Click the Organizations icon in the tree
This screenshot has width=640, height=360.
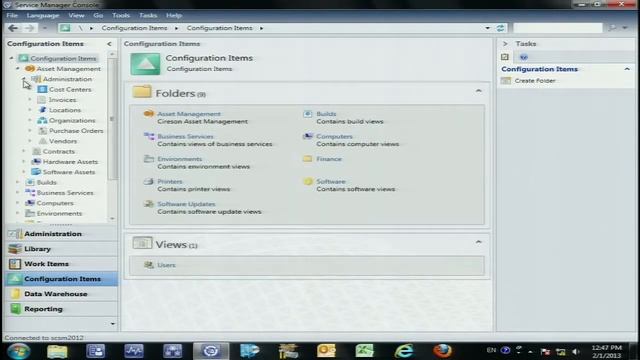[42, 120]
